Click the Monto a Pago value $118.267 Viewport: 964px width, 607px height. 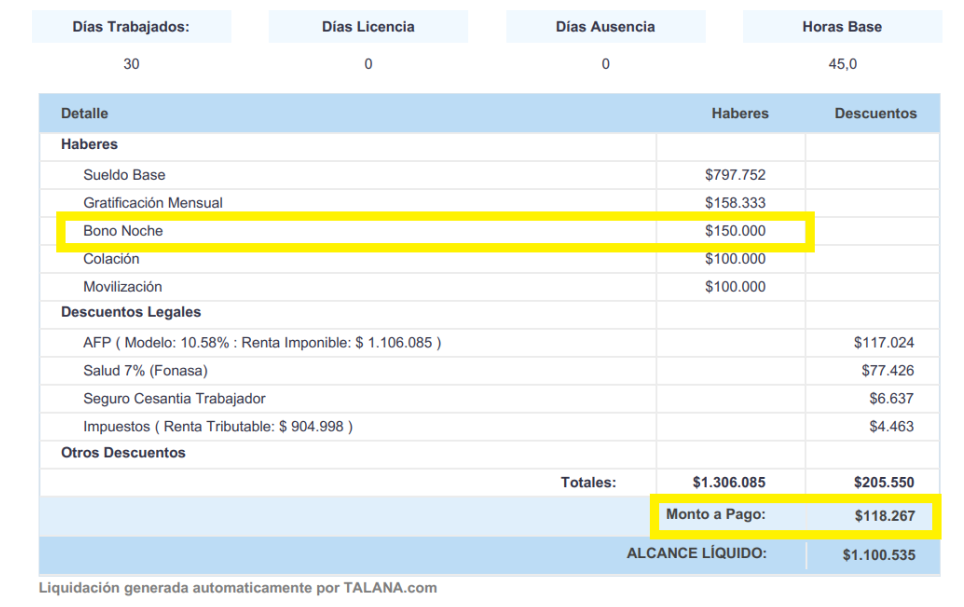(884, 517)
